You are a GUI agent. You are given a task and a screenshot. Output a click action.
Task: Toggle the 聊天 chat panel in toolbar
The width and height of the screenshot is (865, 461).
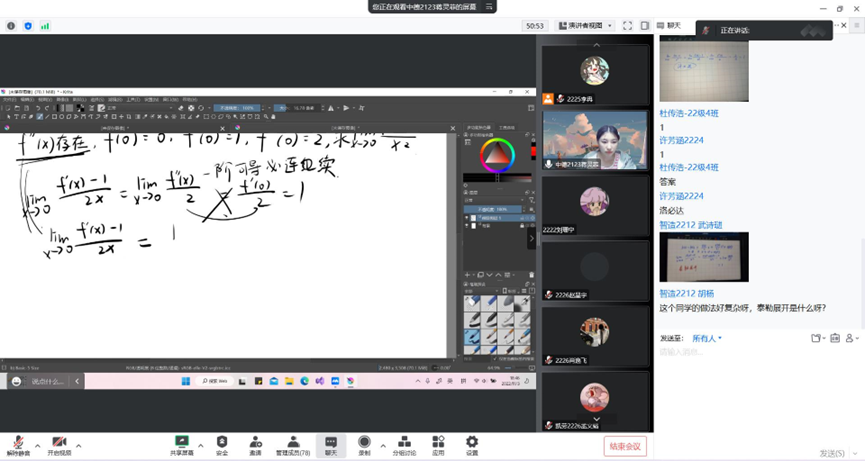331,442
